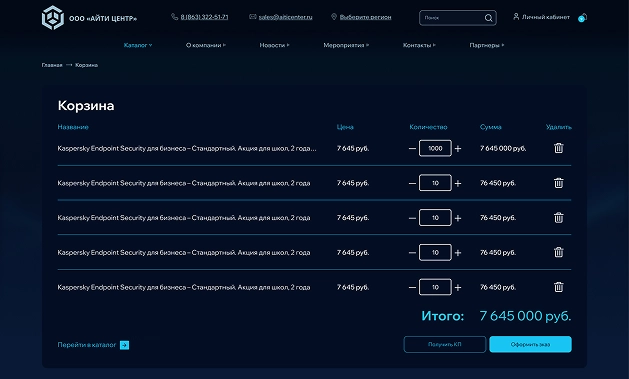Image resolution: width=629 pixels, height=379 pixels.
Task: Click Корзина breadcrumb text
Action: pos(87,65)
